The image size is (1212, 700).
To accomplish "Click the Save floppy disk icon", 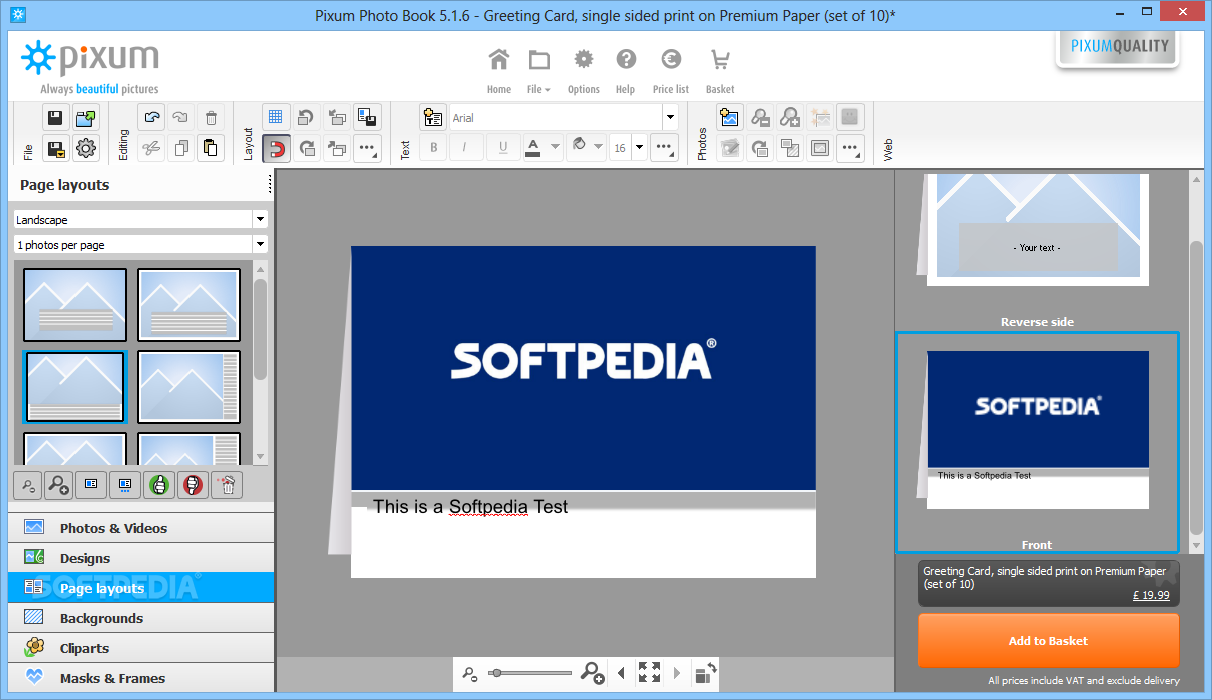I will pyautogui.click(x=55, y=117).
